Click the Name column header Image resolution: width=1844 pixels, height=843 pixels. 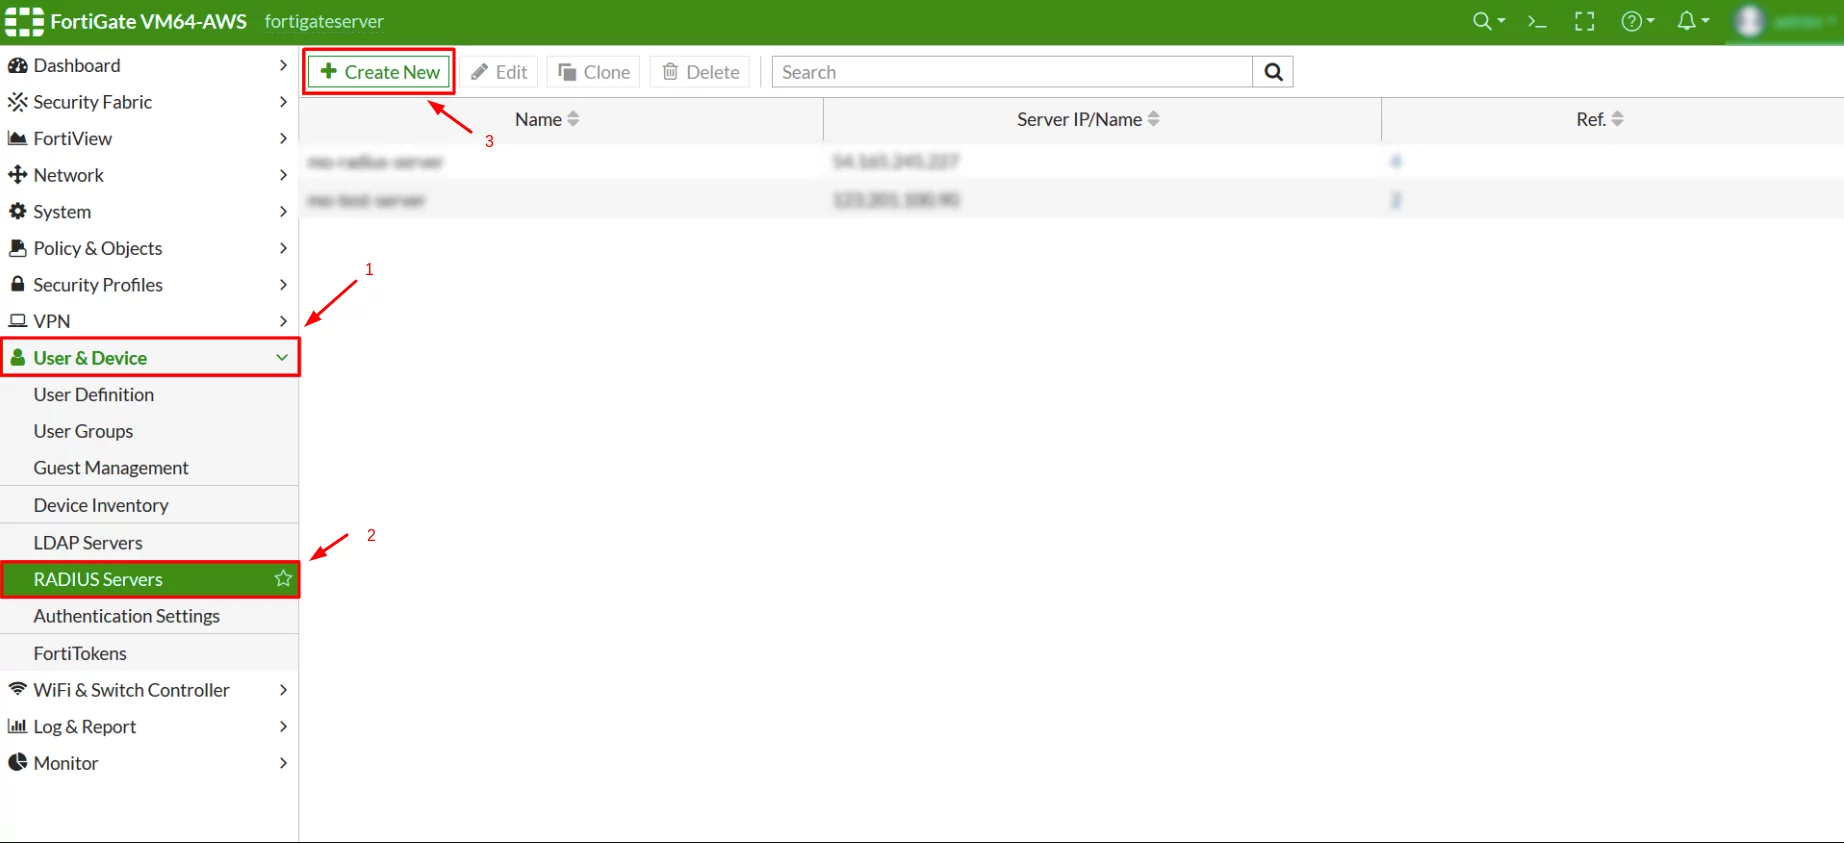561,119
